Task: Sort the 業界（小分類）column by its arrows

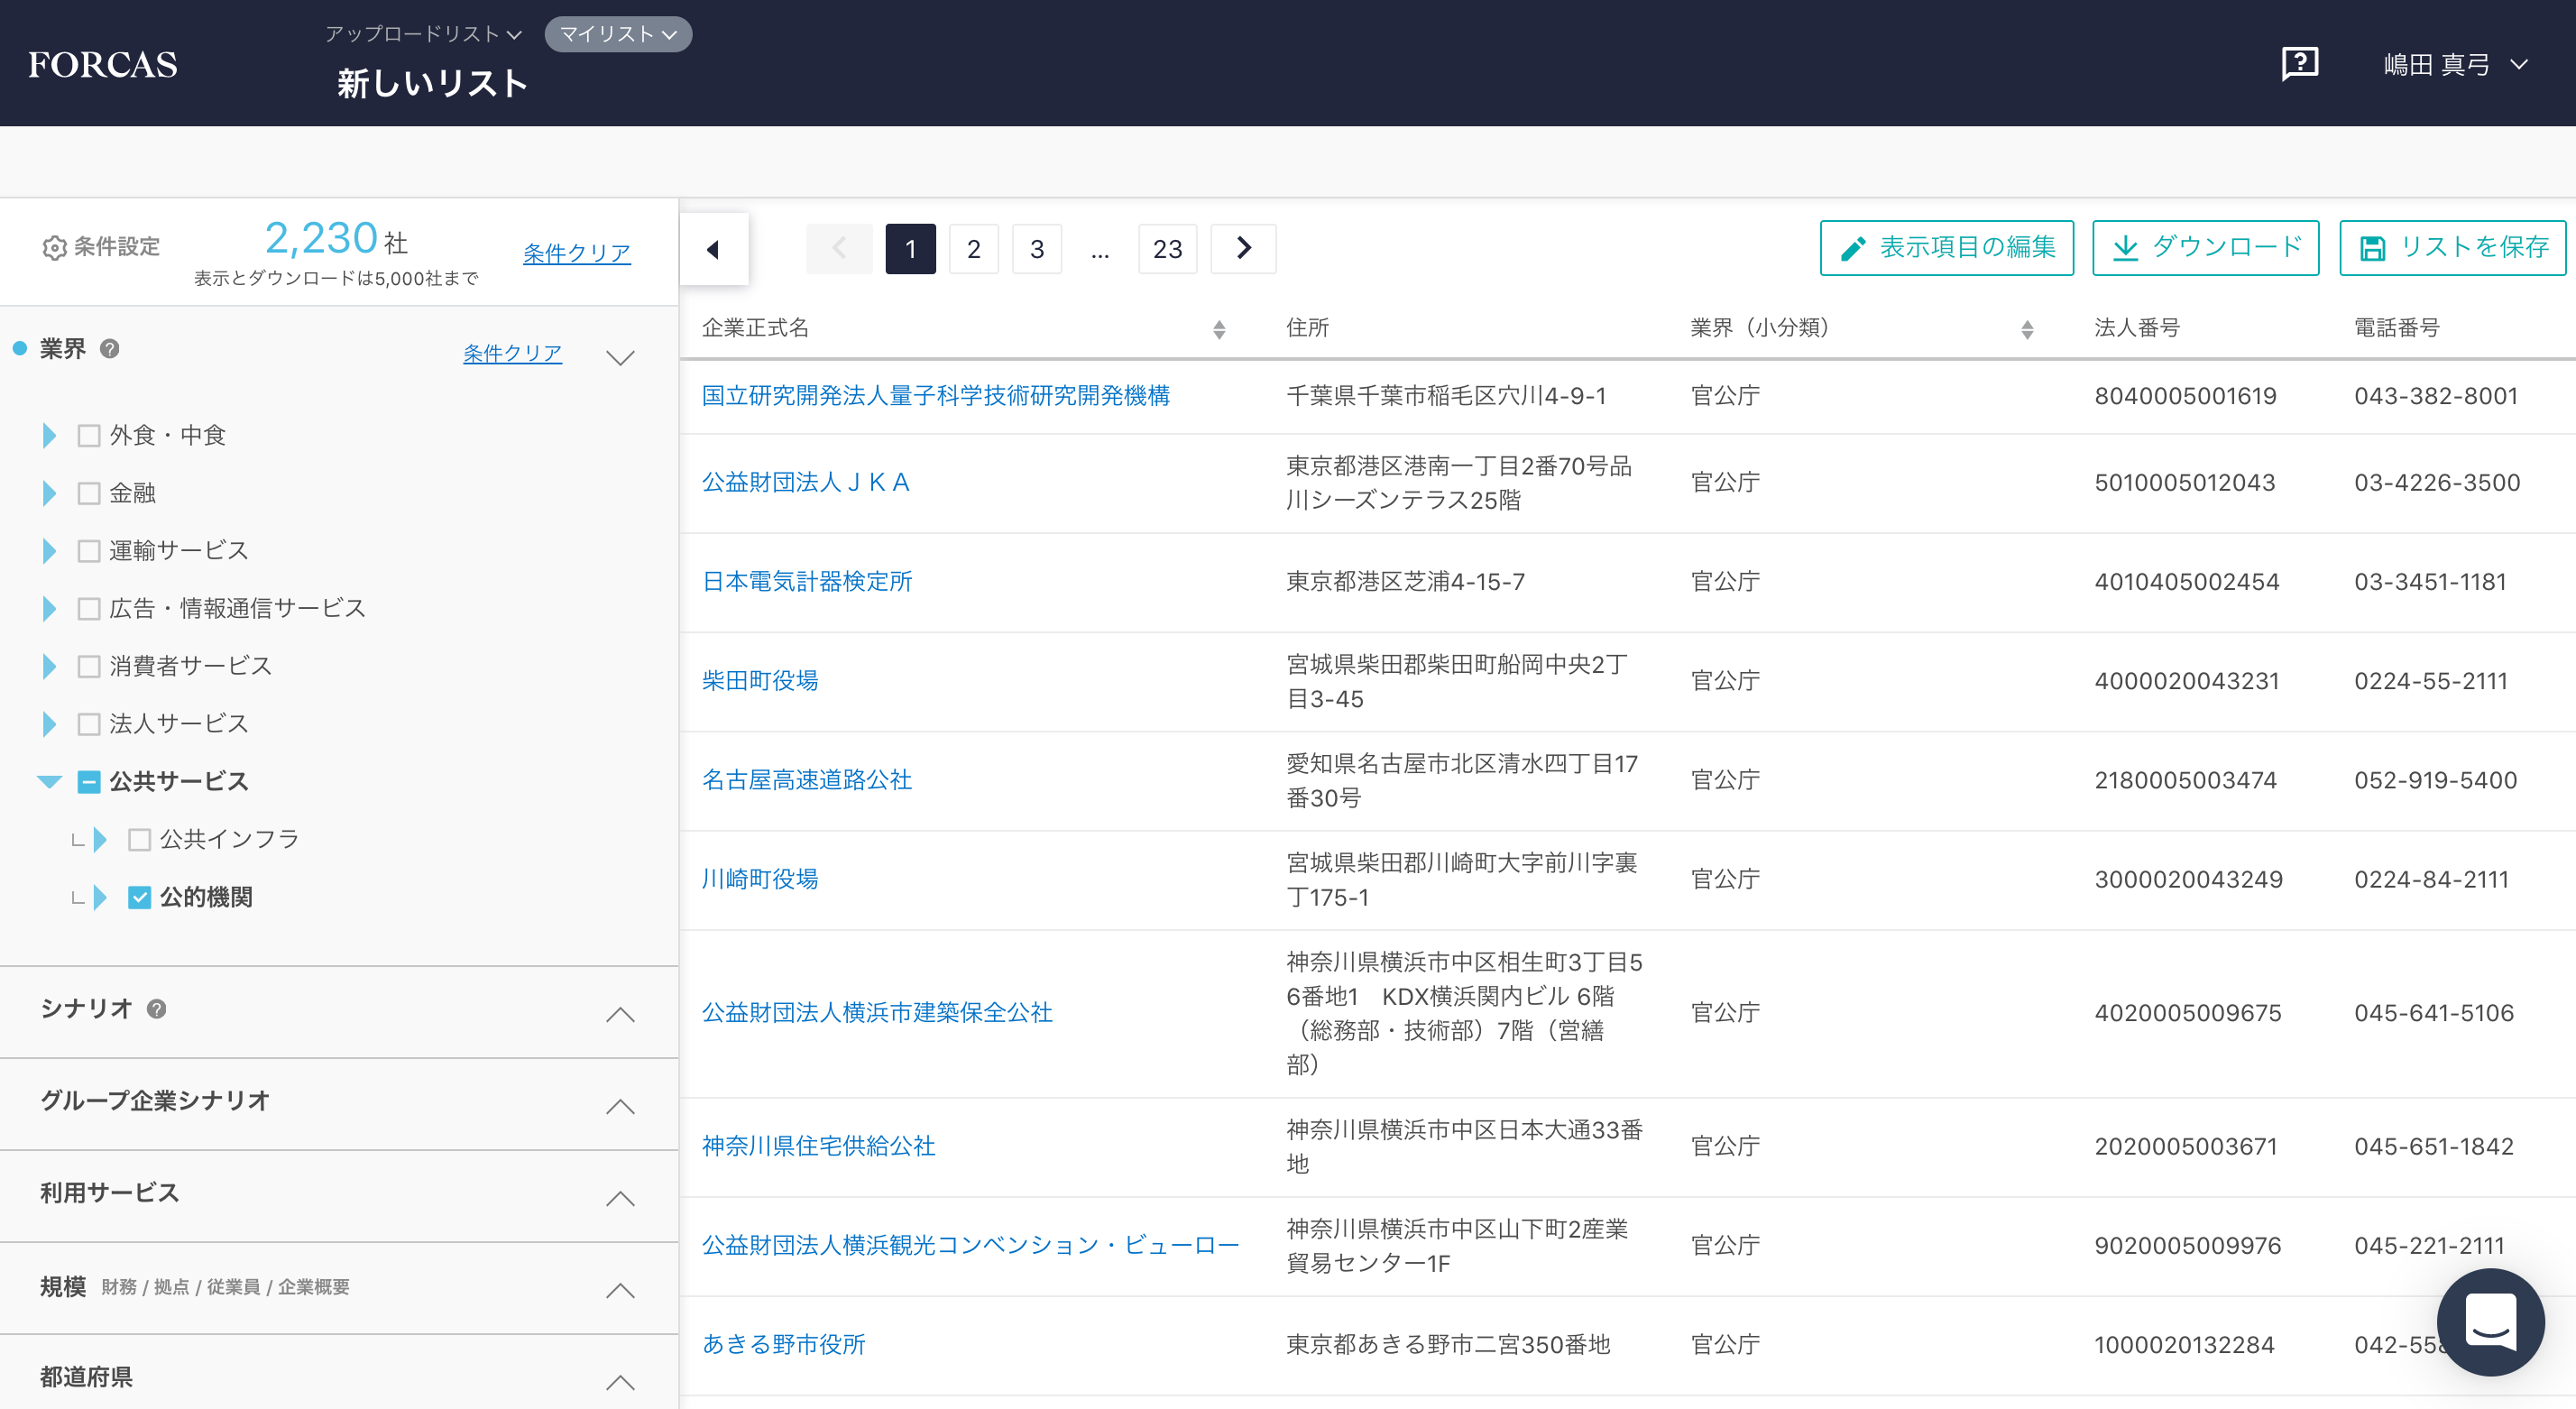Action: click(x=2028, y=328)
